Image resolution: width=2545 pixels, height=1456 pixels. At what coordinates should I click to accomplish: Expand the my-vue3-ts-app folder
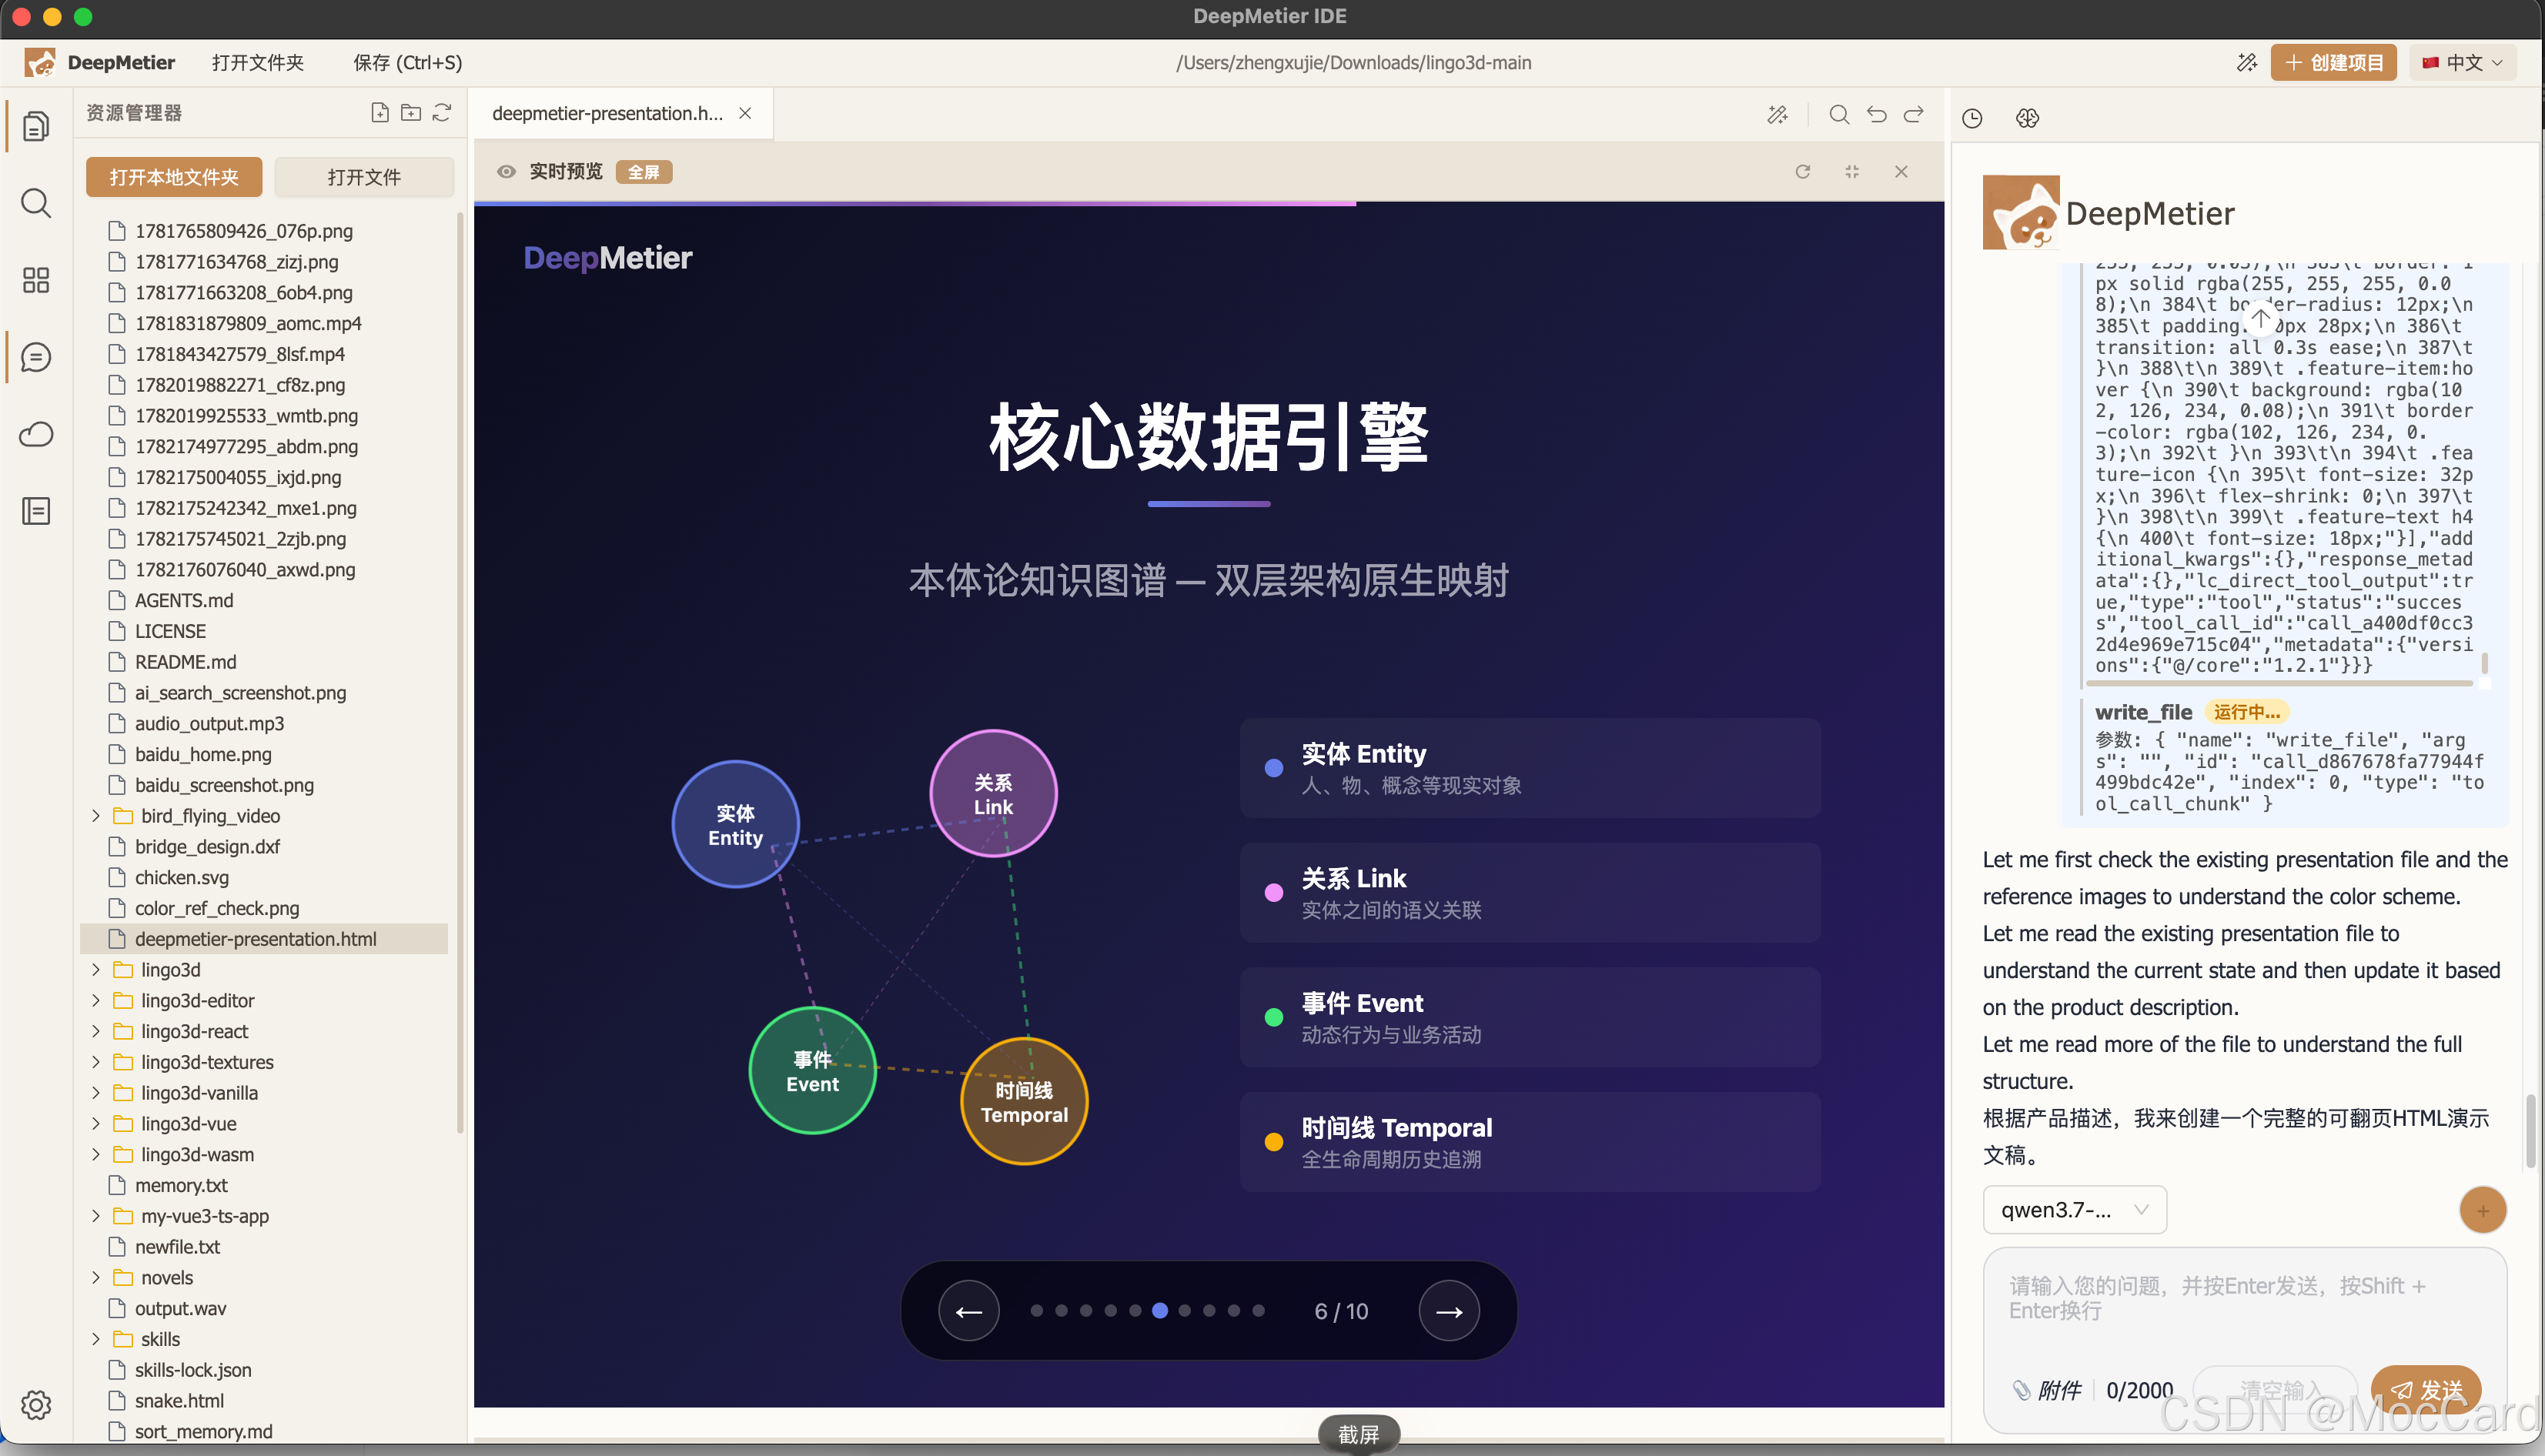coord(96,1215)
